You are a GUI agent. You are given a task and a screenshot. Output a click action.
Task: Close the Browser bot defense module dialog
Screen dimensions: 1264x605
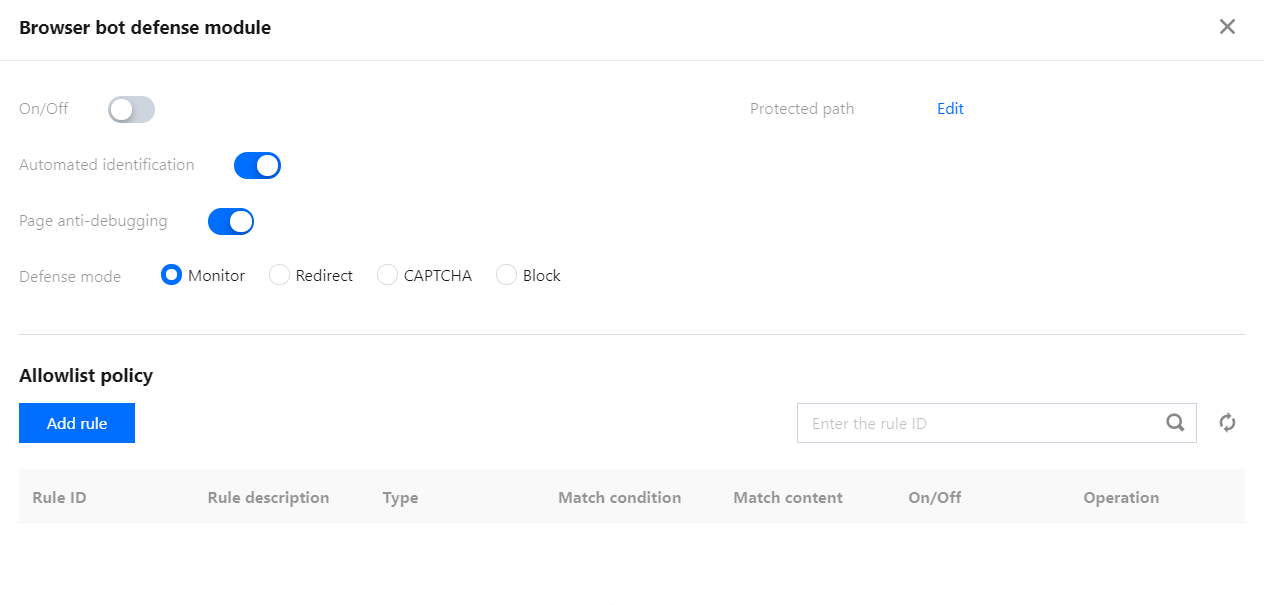(1227, 27)
